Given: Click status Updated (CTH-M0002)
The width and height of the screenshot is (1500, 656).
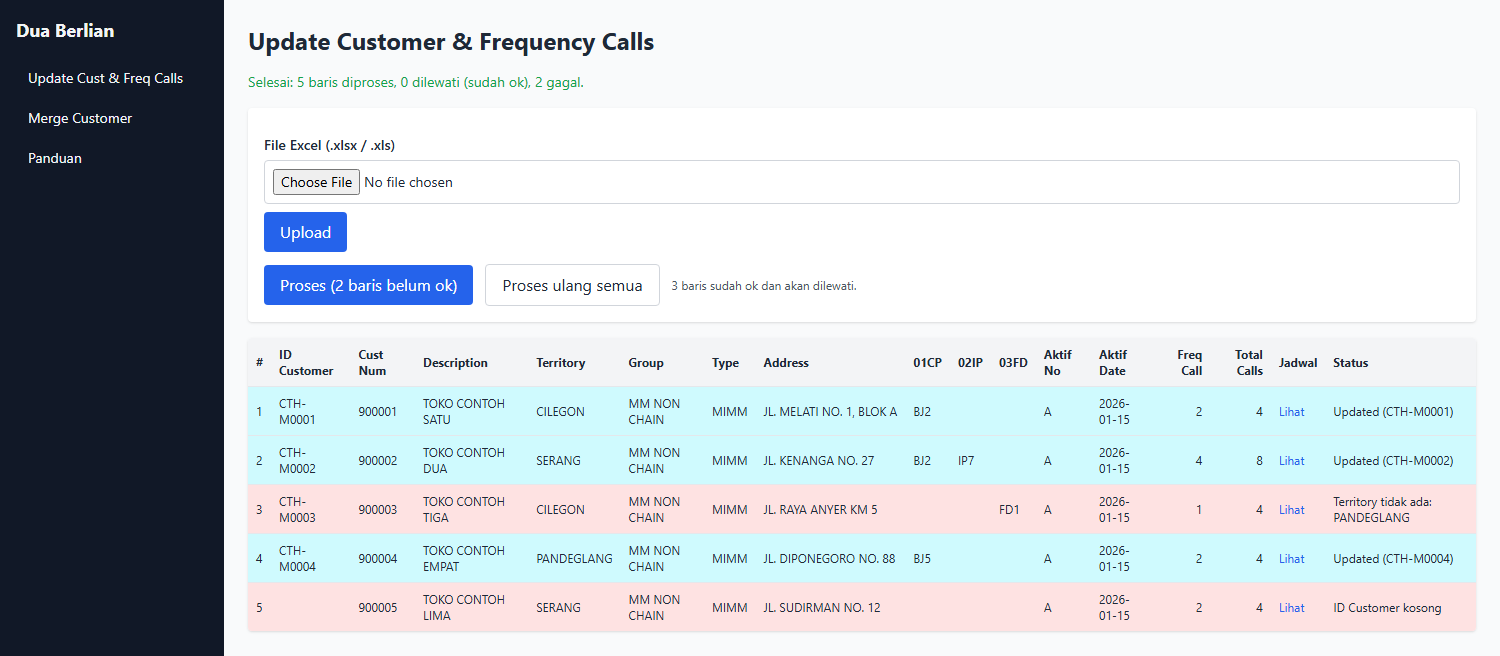Looking at the screenshot, I should coord(1393,460).
